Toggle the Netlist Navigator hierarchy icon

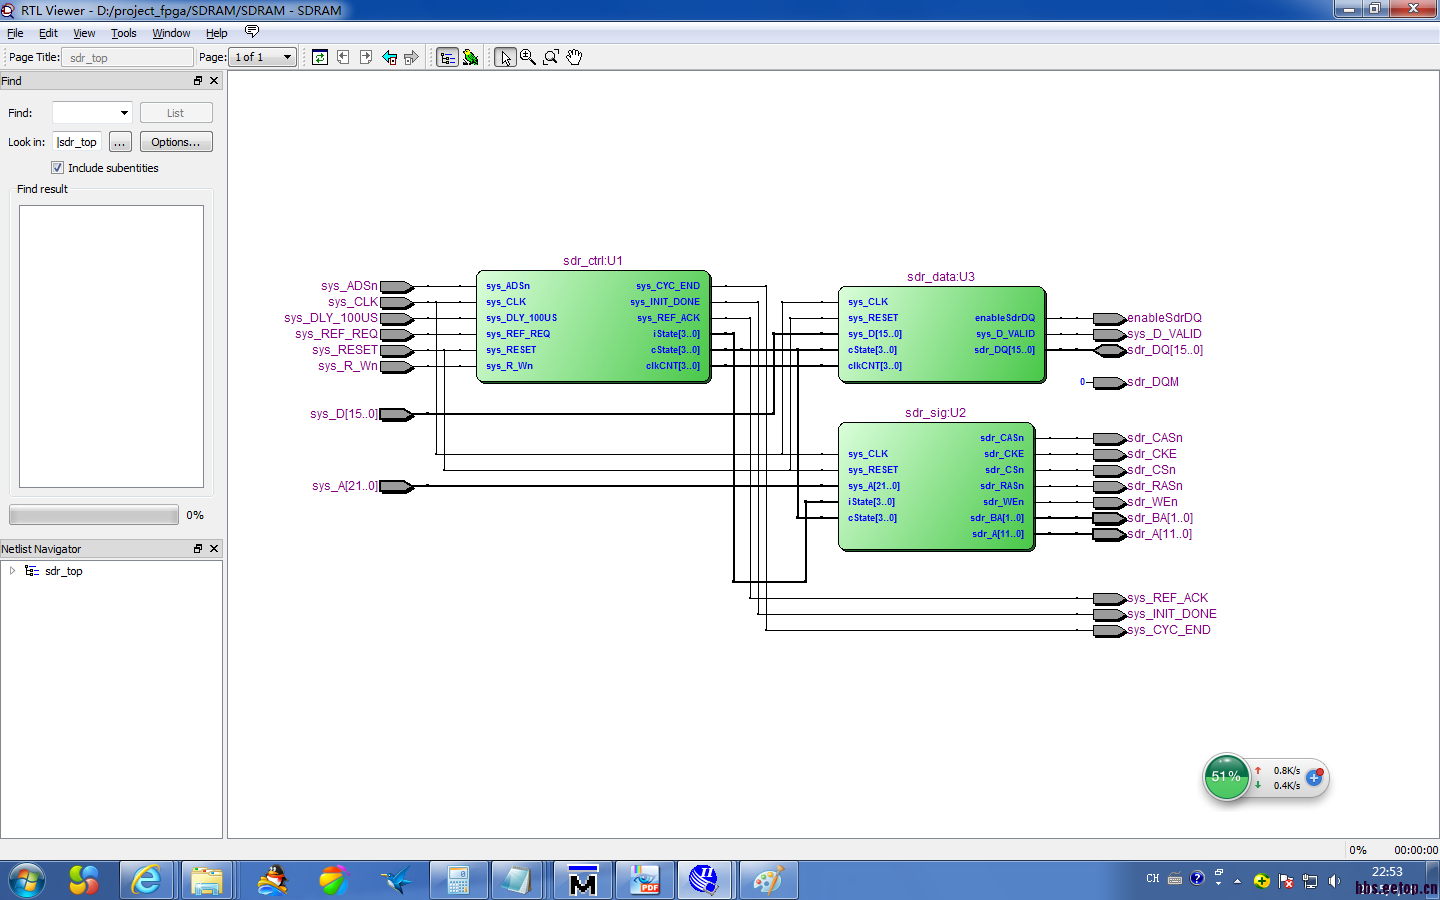pos(447,57)
